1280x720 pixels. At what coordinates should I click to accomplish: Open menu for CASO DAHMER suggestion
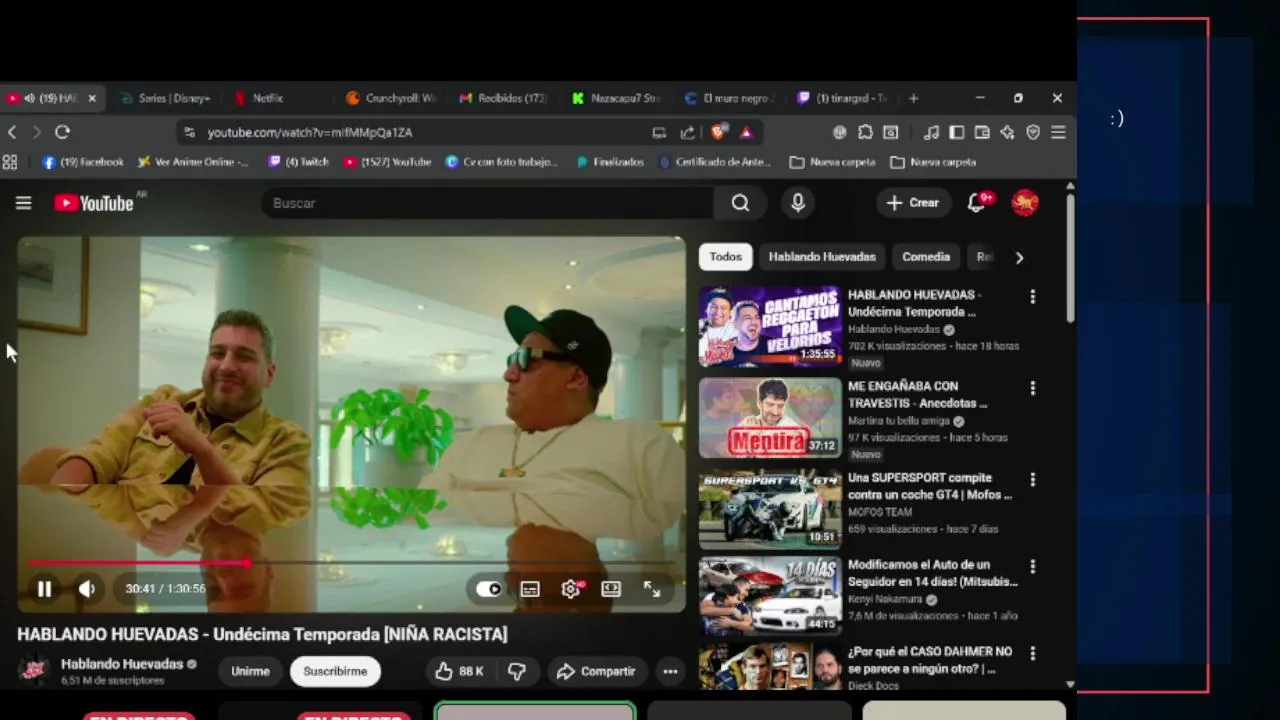pos(1033,654)
